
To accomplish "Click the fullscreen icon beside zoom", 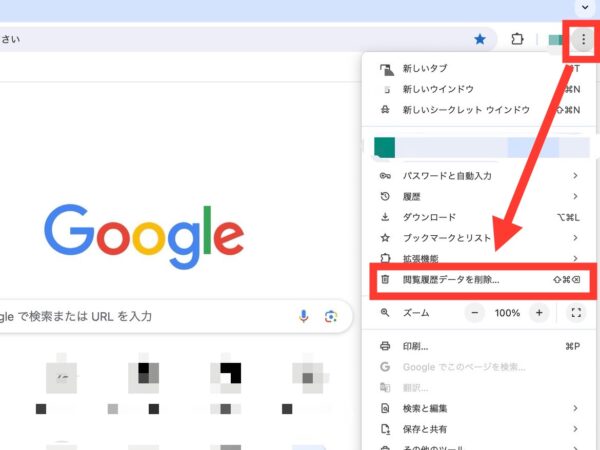I will point(576,313).
